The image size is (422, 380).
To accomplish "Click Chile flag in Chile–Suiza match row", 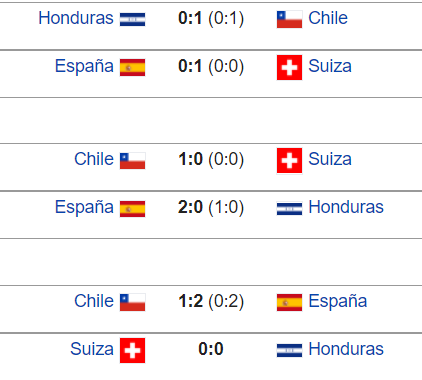I will [132, 161].
